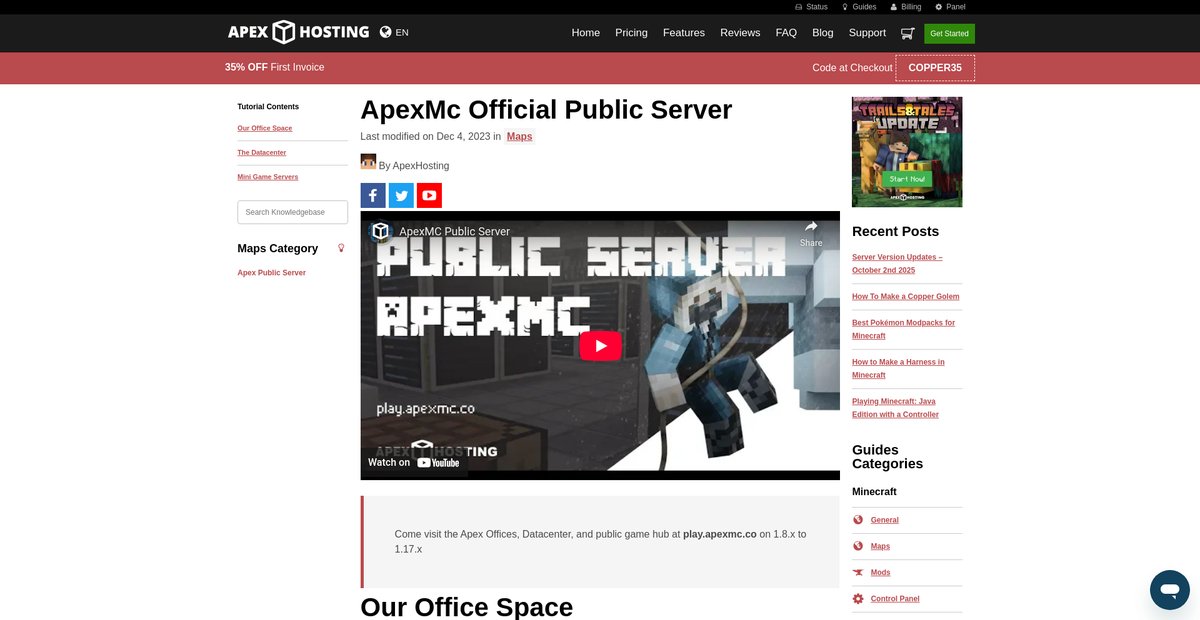Click the video title ApexMC Public Server
This screenshot has width=1200, height=620.
click(x=455, y=231)
